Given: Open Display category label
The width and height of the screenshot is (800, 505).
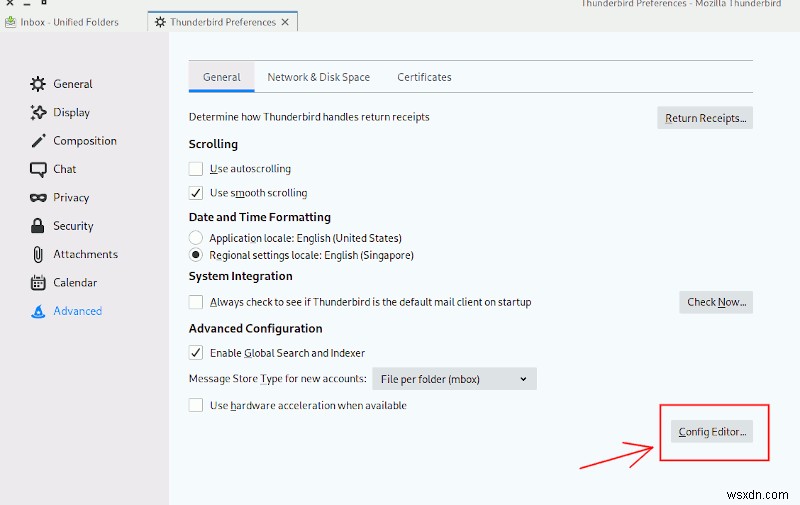Looking at the screenshot, I should click(71, 112).
